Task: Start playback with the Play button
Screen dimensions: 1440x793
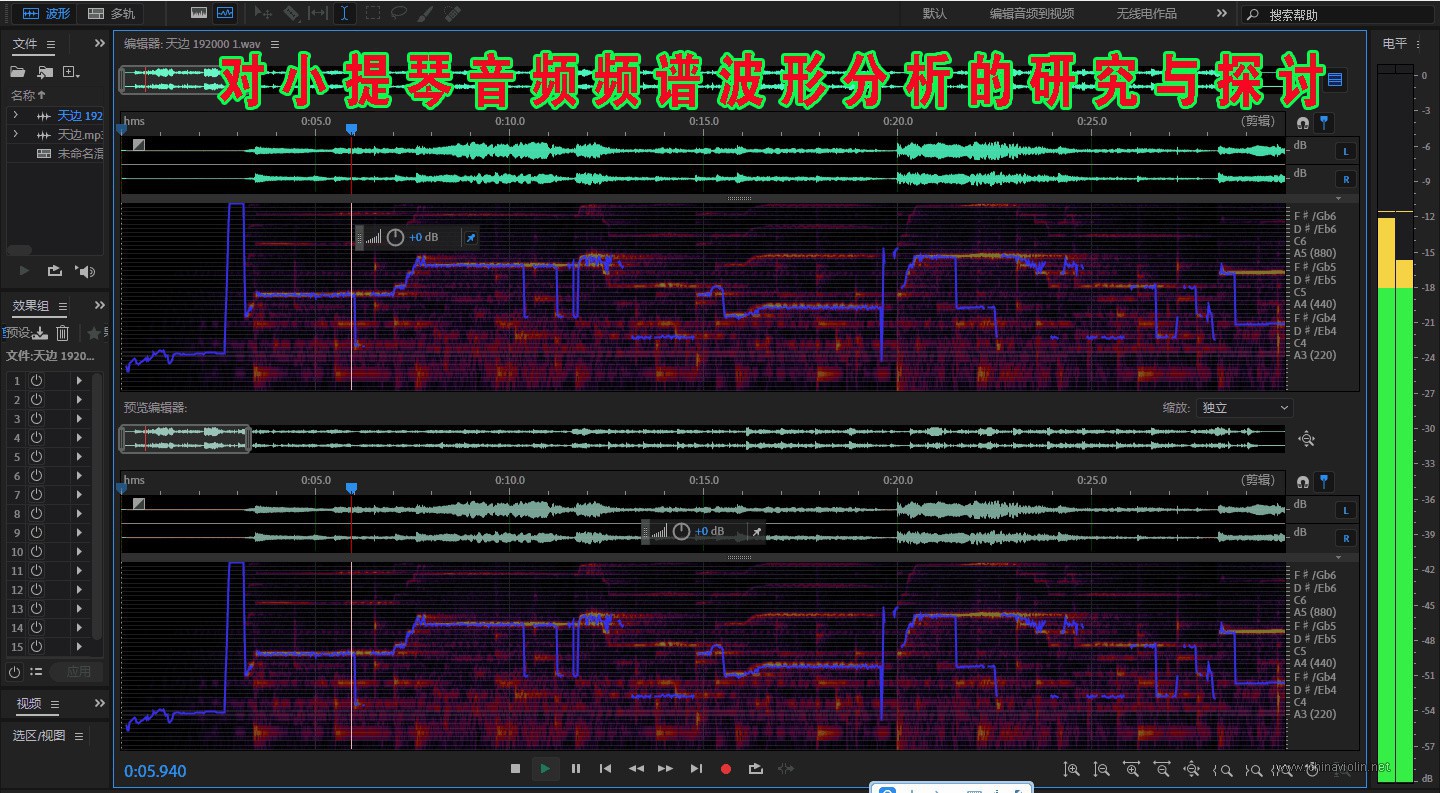Action: [545, 769]
